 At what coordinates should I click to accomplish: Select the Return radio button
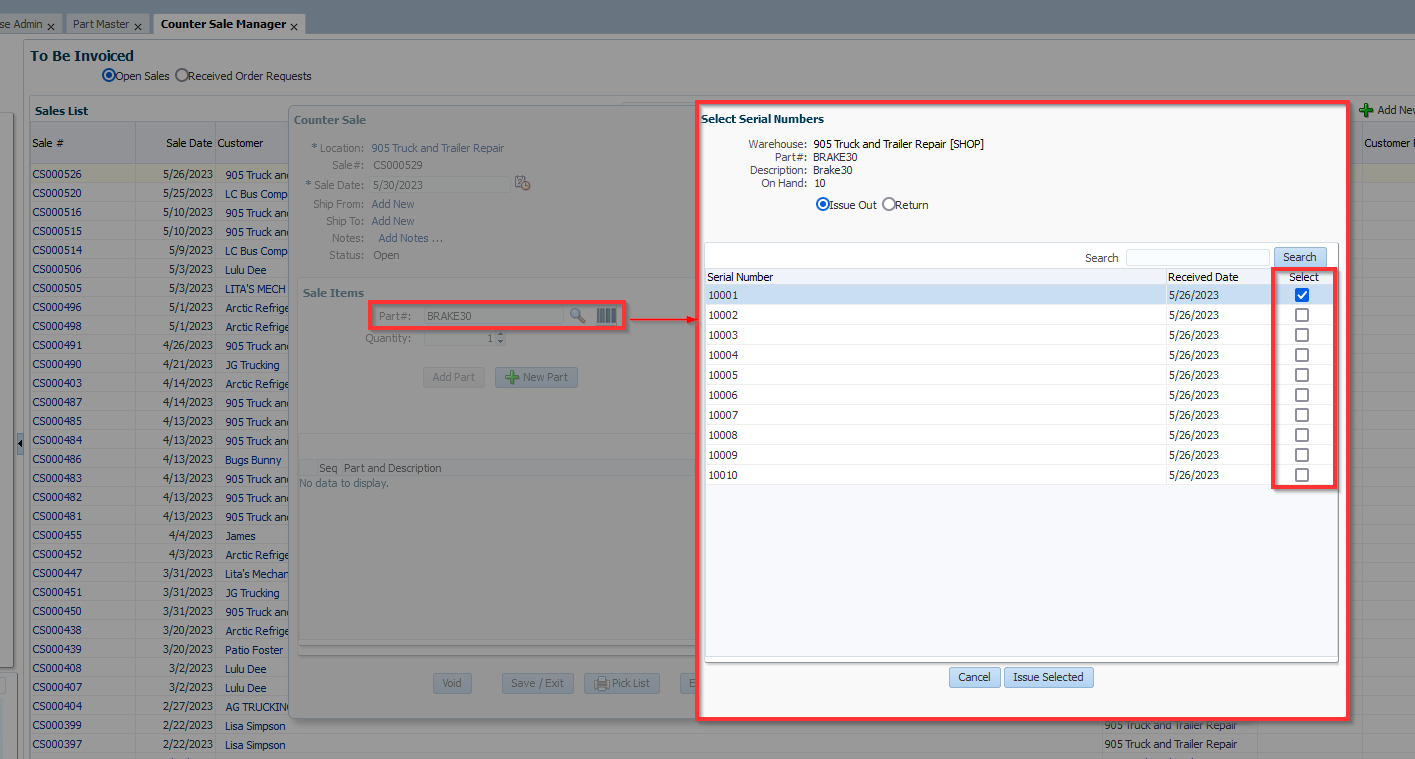coord(888,204)
